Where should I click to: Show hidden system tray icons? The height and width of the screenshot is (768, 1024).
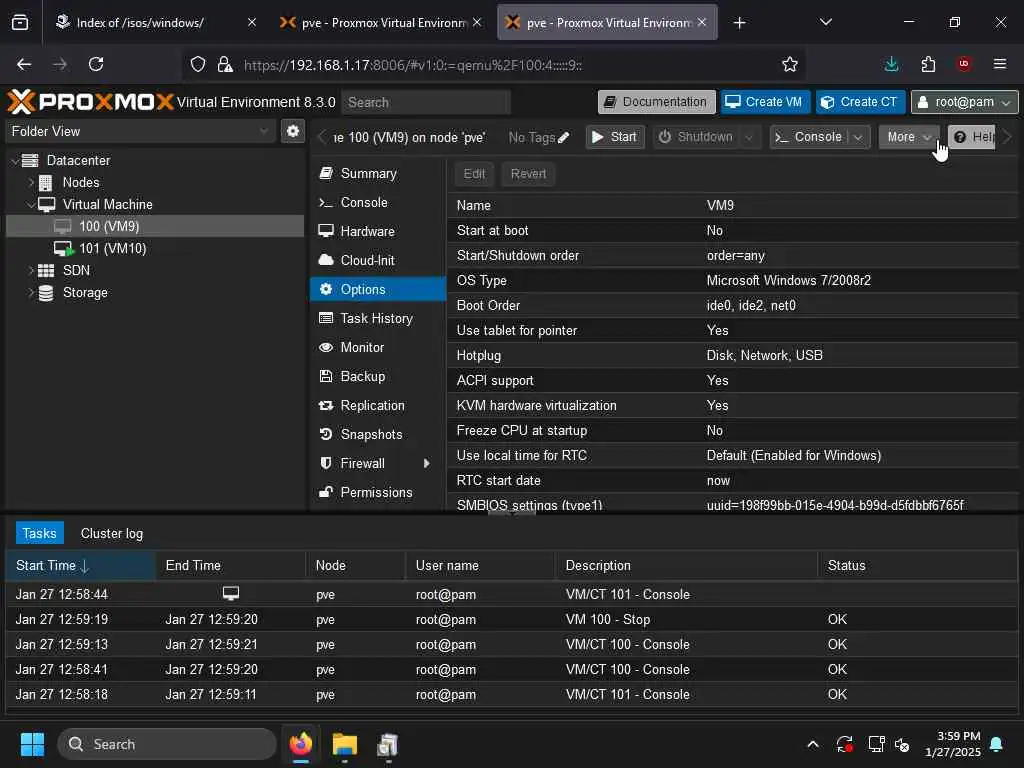pyautogui.click(x=812, y=744)
